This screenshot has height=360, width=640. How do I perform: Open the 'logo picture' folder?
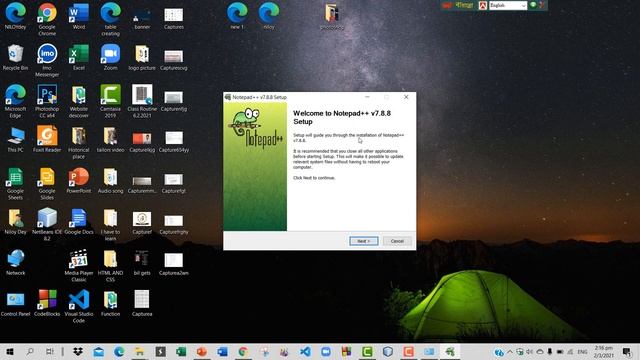tap(142, 57)
